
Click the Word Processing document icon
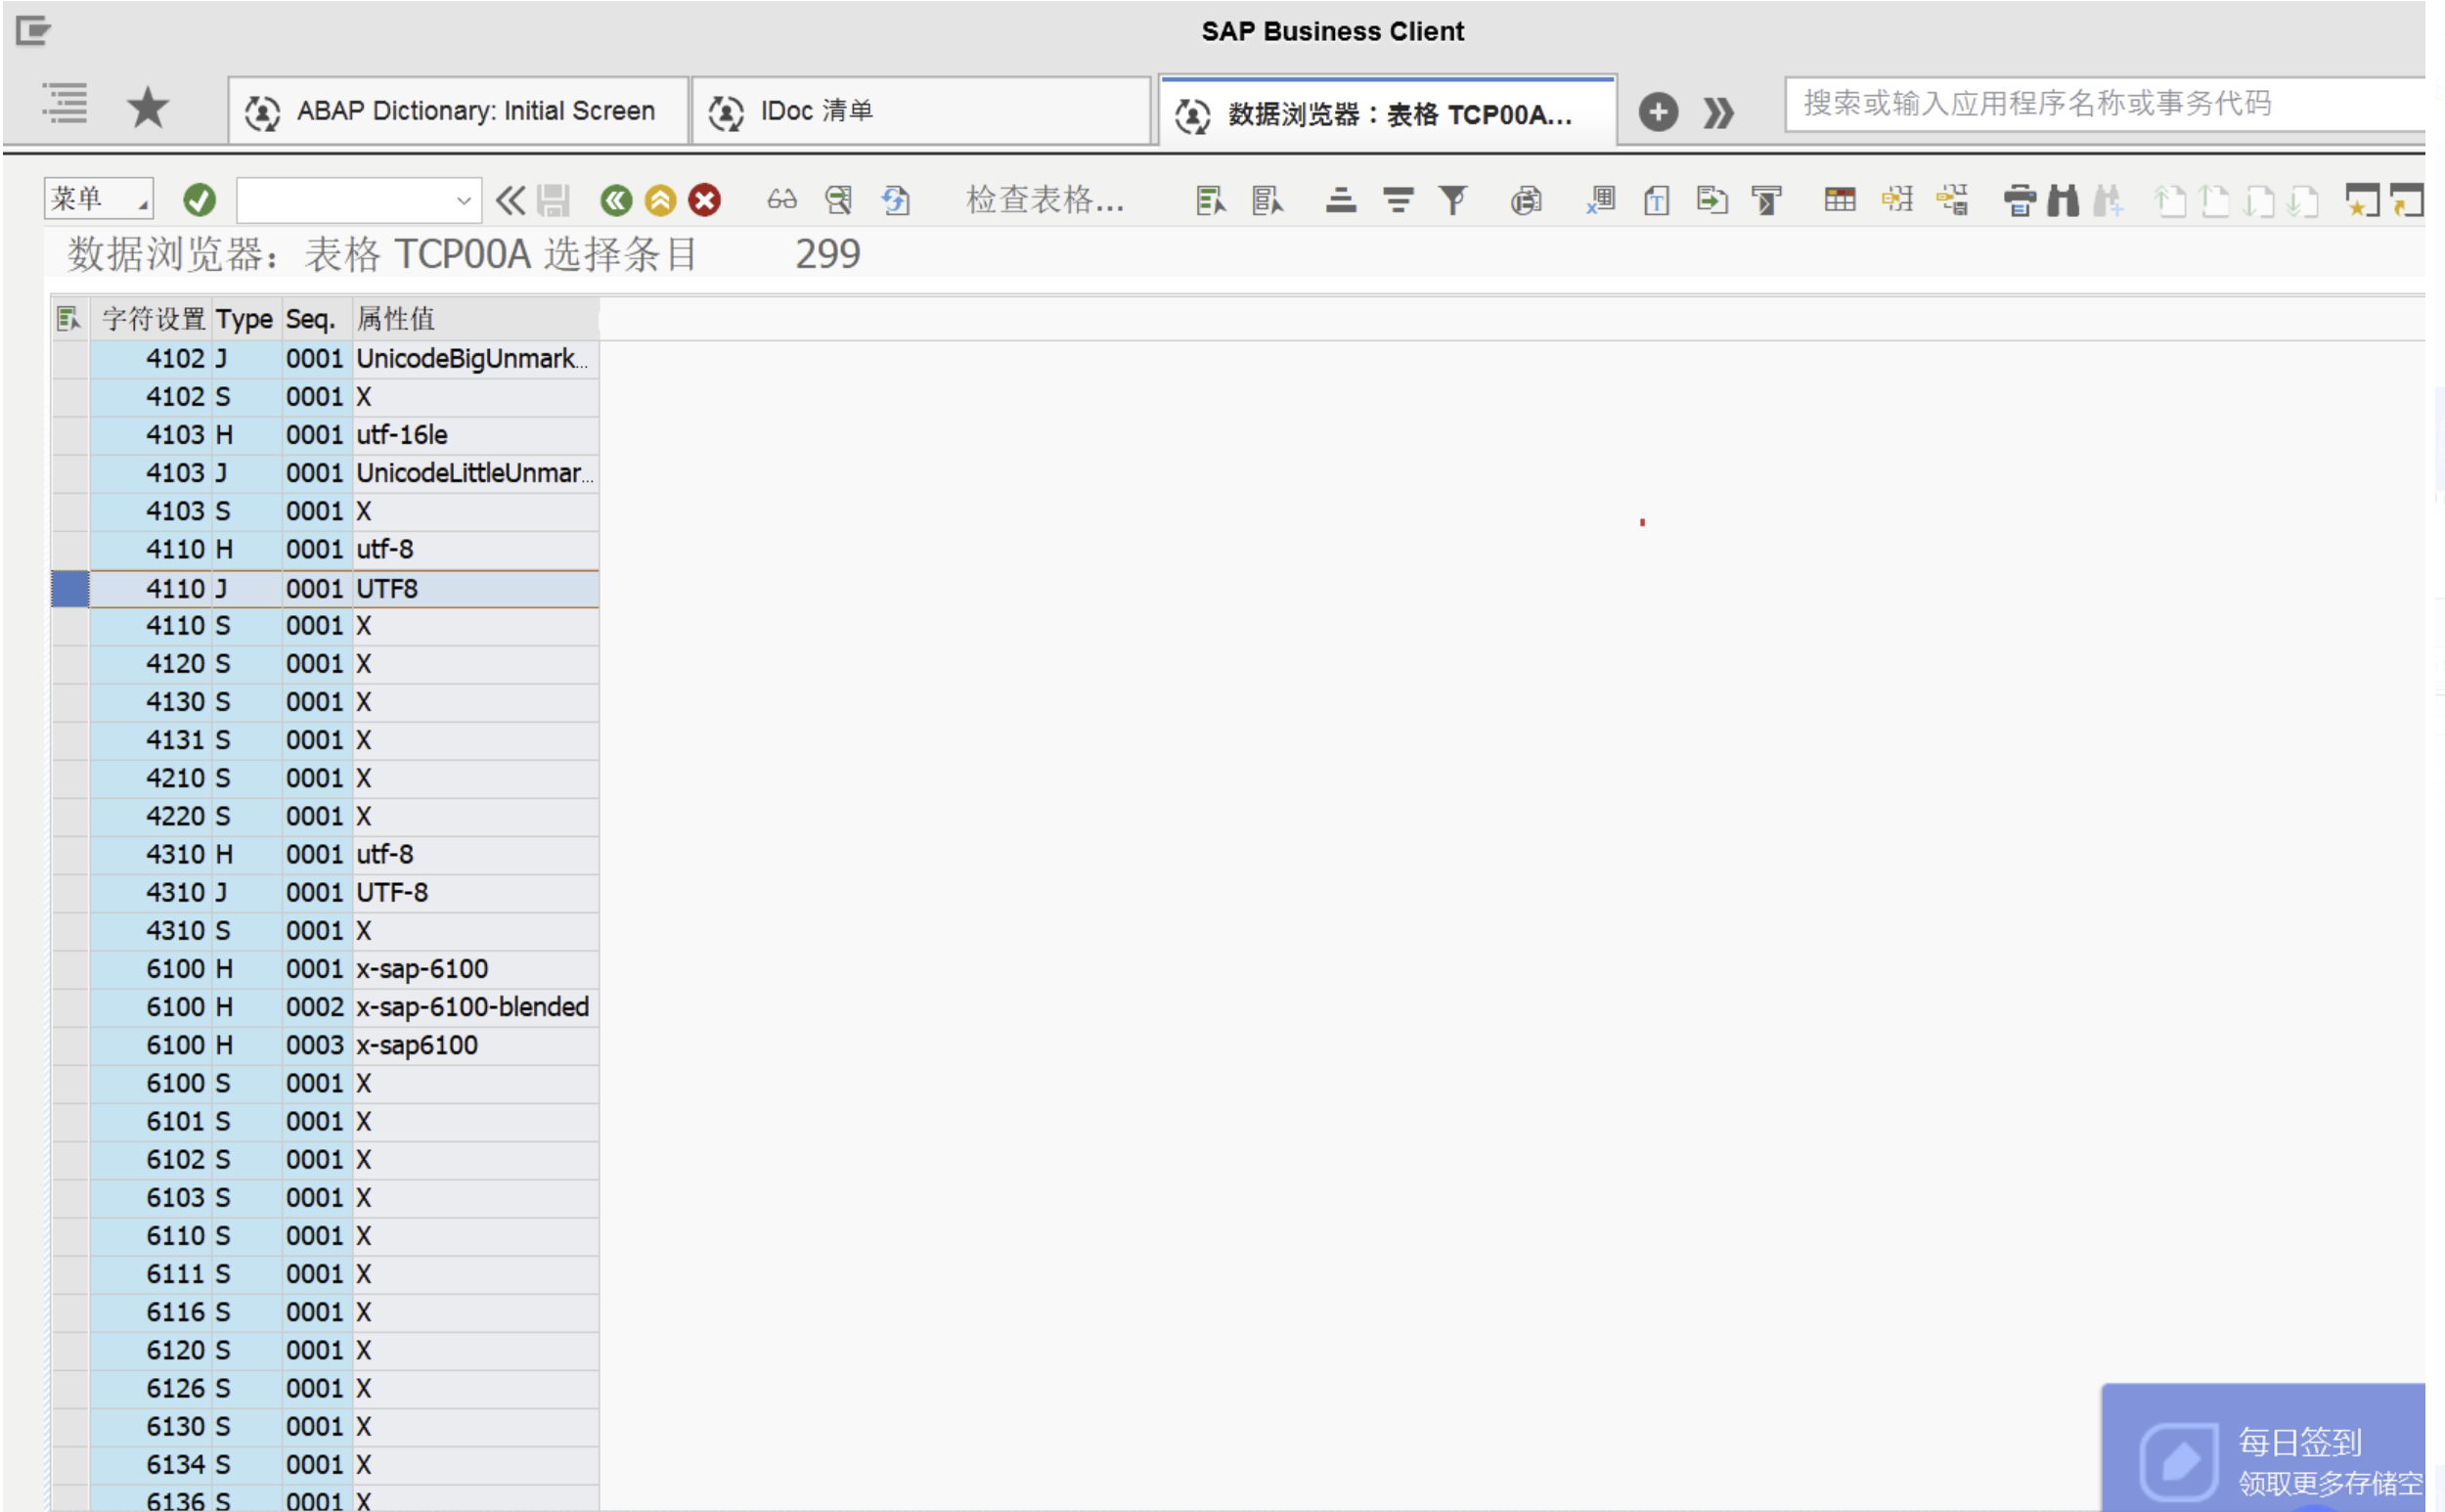point(1657,200)
